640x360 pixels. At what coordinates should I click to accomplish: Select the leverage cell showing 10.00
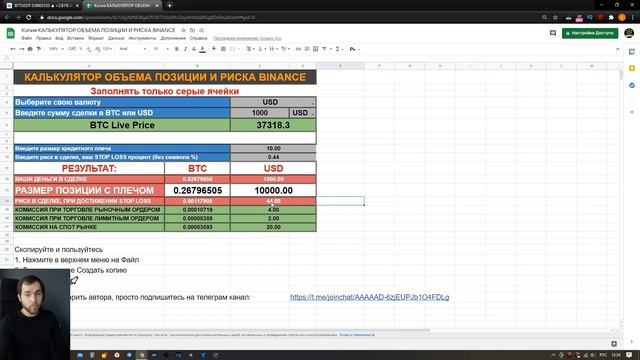click(x=273, y=148)
